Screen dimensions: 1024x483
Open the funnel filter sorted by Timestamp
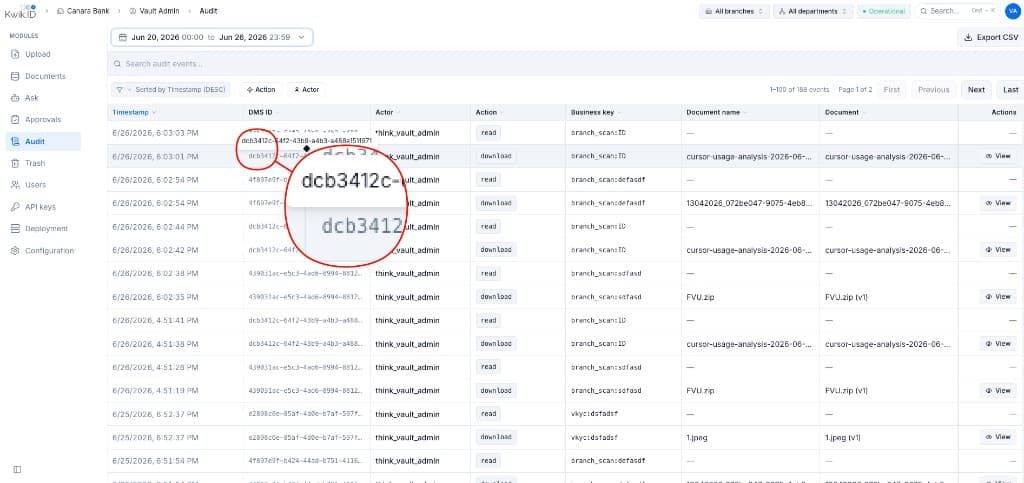(170, 89)
